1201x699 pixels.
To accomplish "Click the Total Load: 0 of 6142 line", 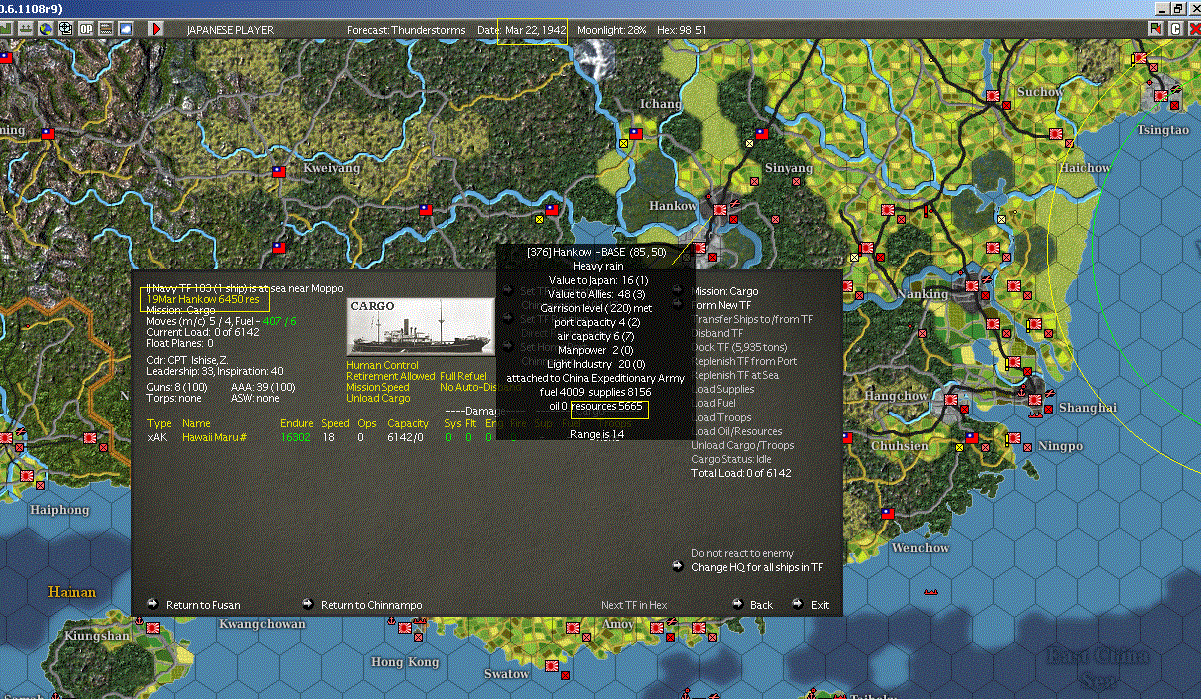I will [x=741, y=473].
